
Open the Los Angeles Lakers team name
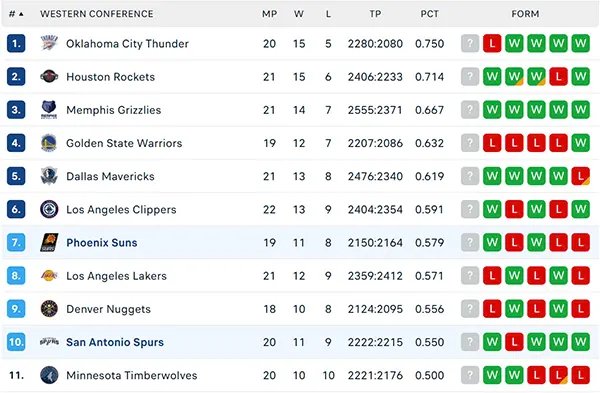pos(116,276)
